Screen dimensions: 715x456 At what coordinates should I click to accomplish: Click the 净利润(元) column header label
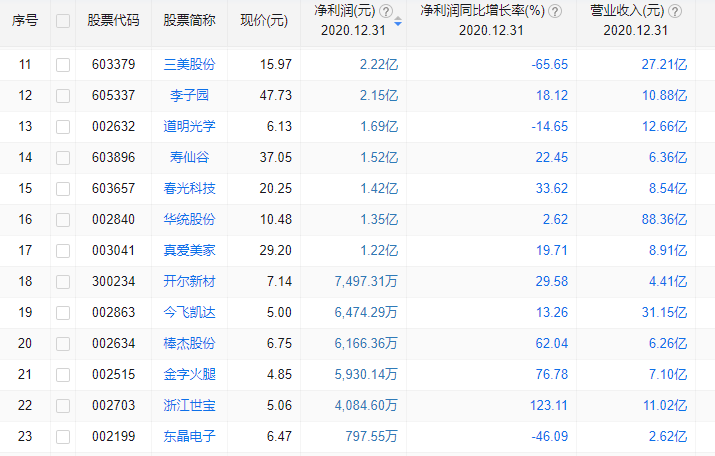click(345, 11)
